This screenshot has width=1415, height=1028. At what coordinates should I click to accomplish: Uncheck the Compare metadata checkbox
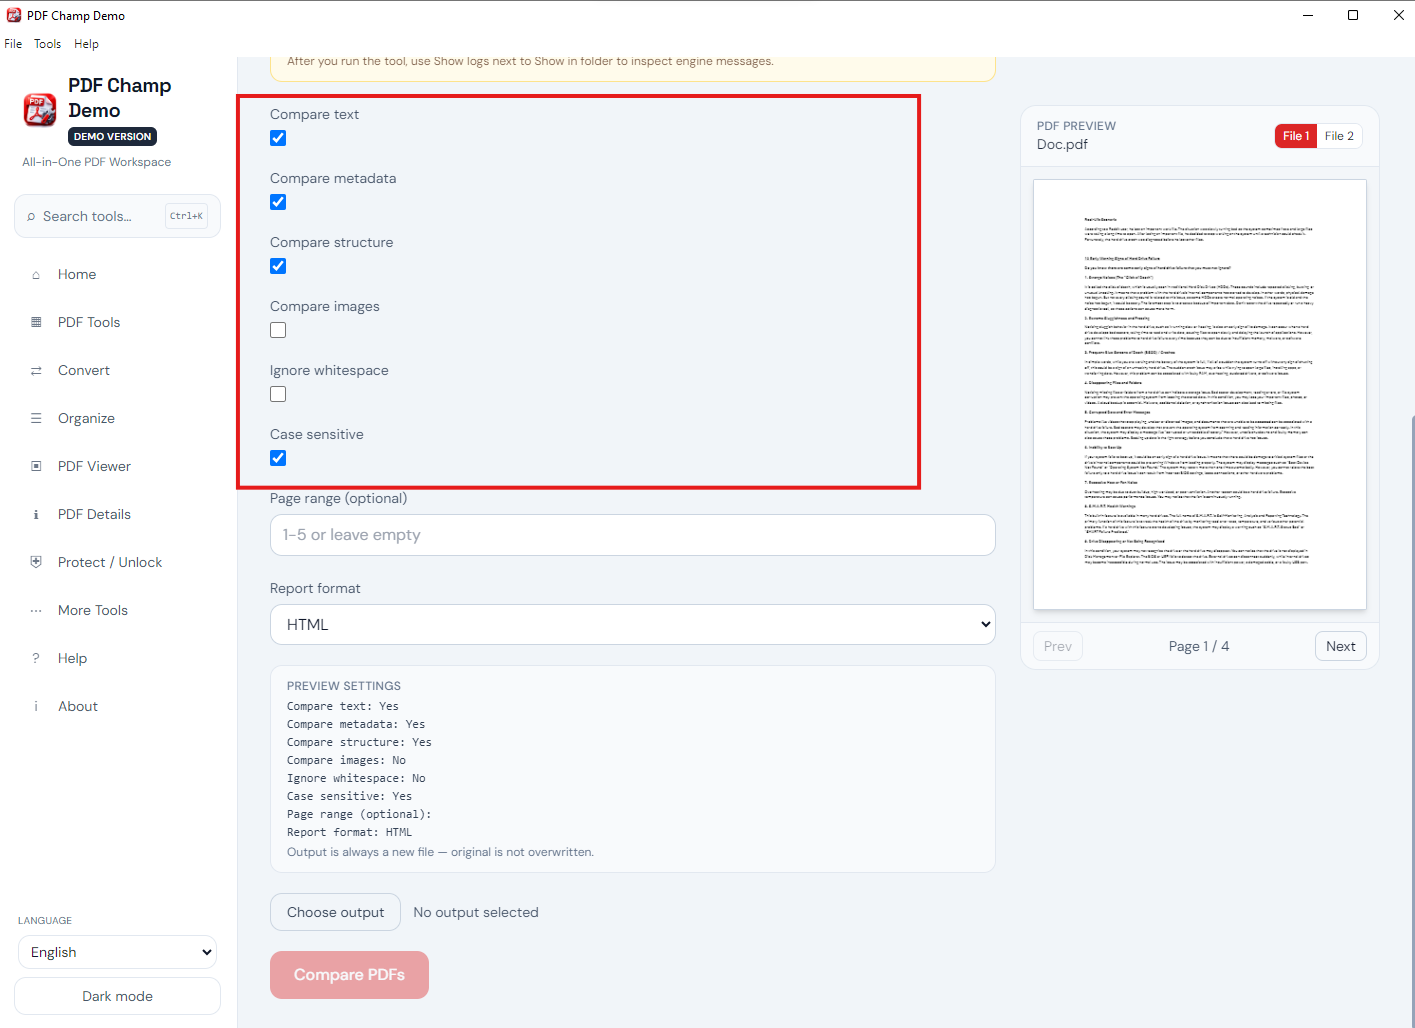tap(278, 202)
